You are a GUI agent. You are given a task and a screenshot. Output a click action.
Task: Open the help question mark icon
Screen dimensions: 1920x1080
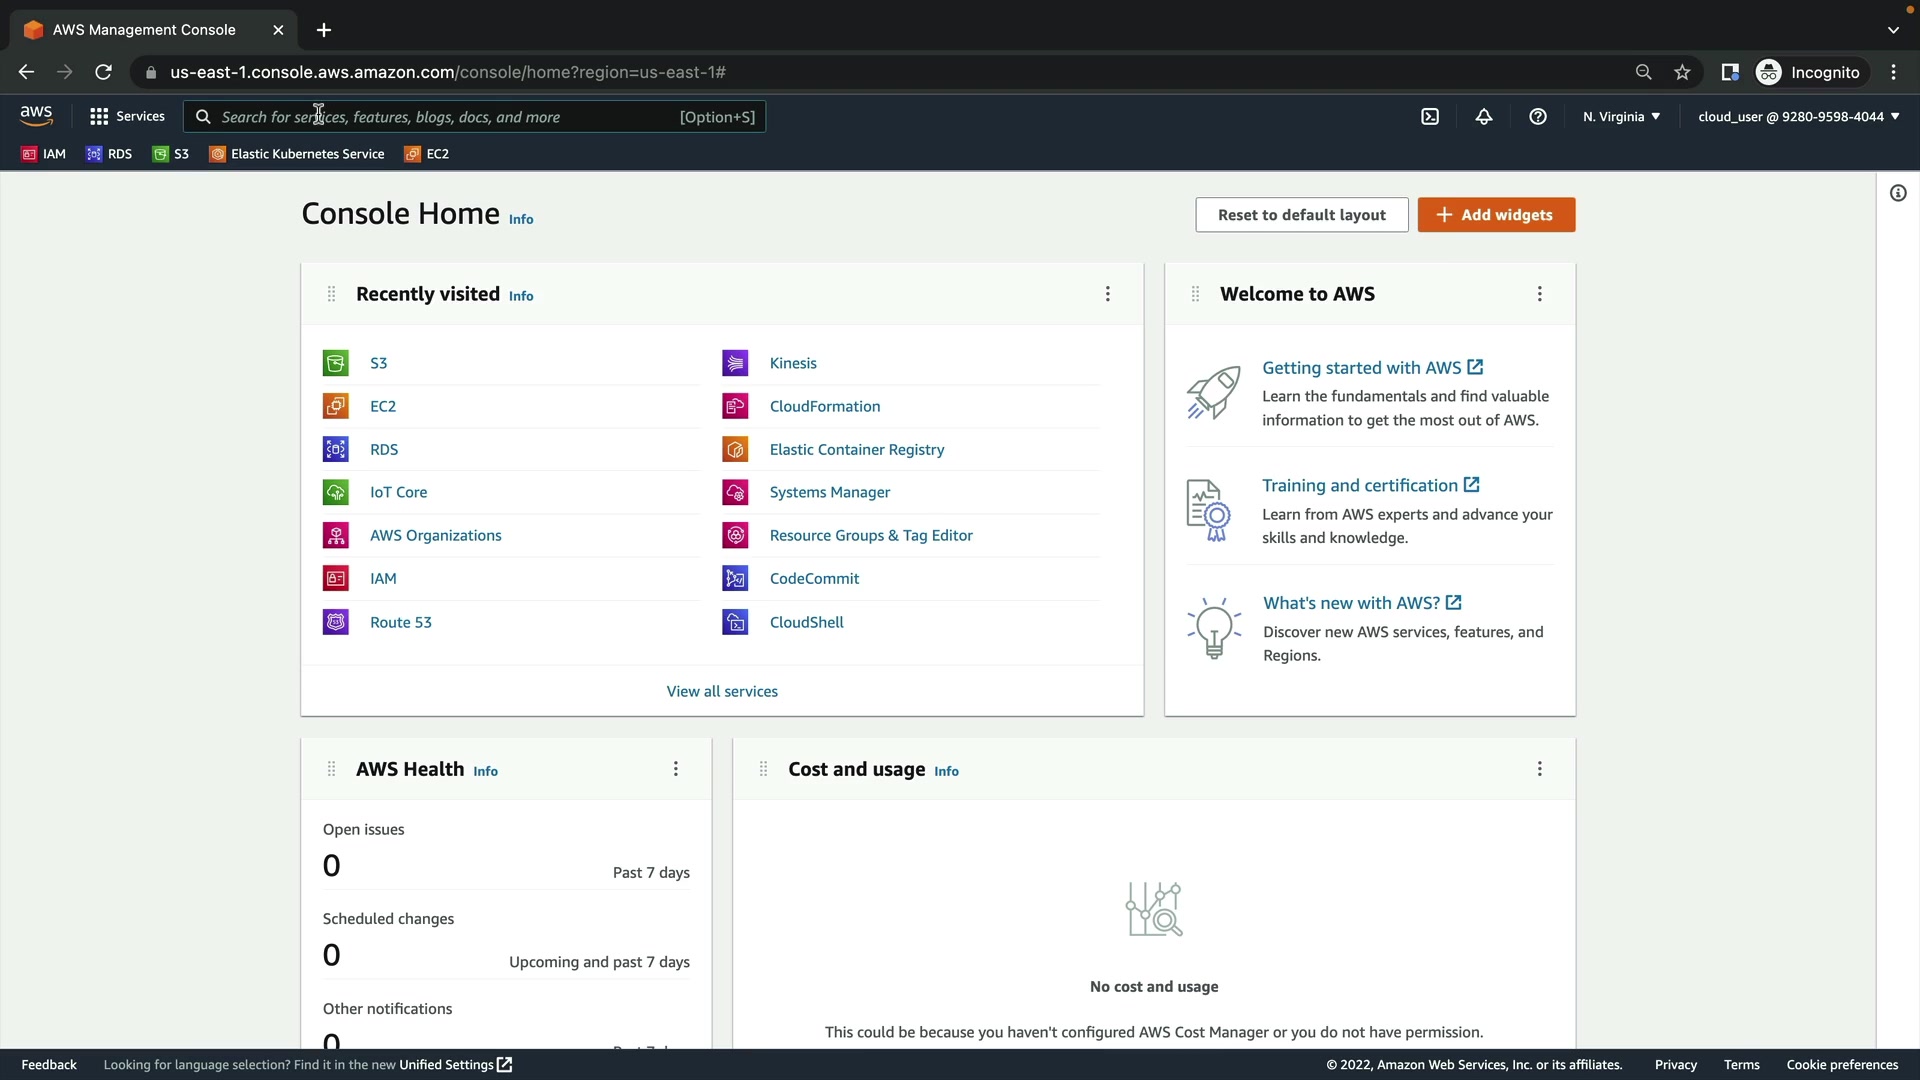point(1538,117)
